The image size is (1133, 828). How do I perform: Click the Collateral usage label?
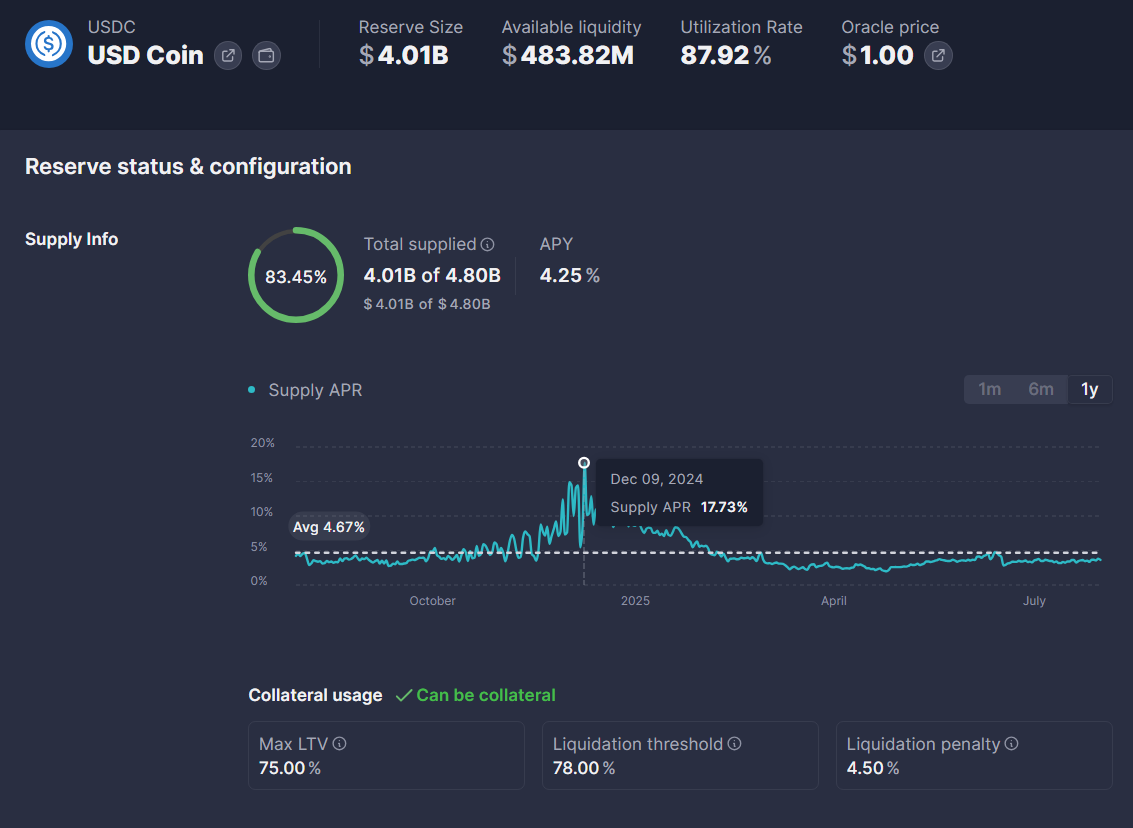click(315, 695)
